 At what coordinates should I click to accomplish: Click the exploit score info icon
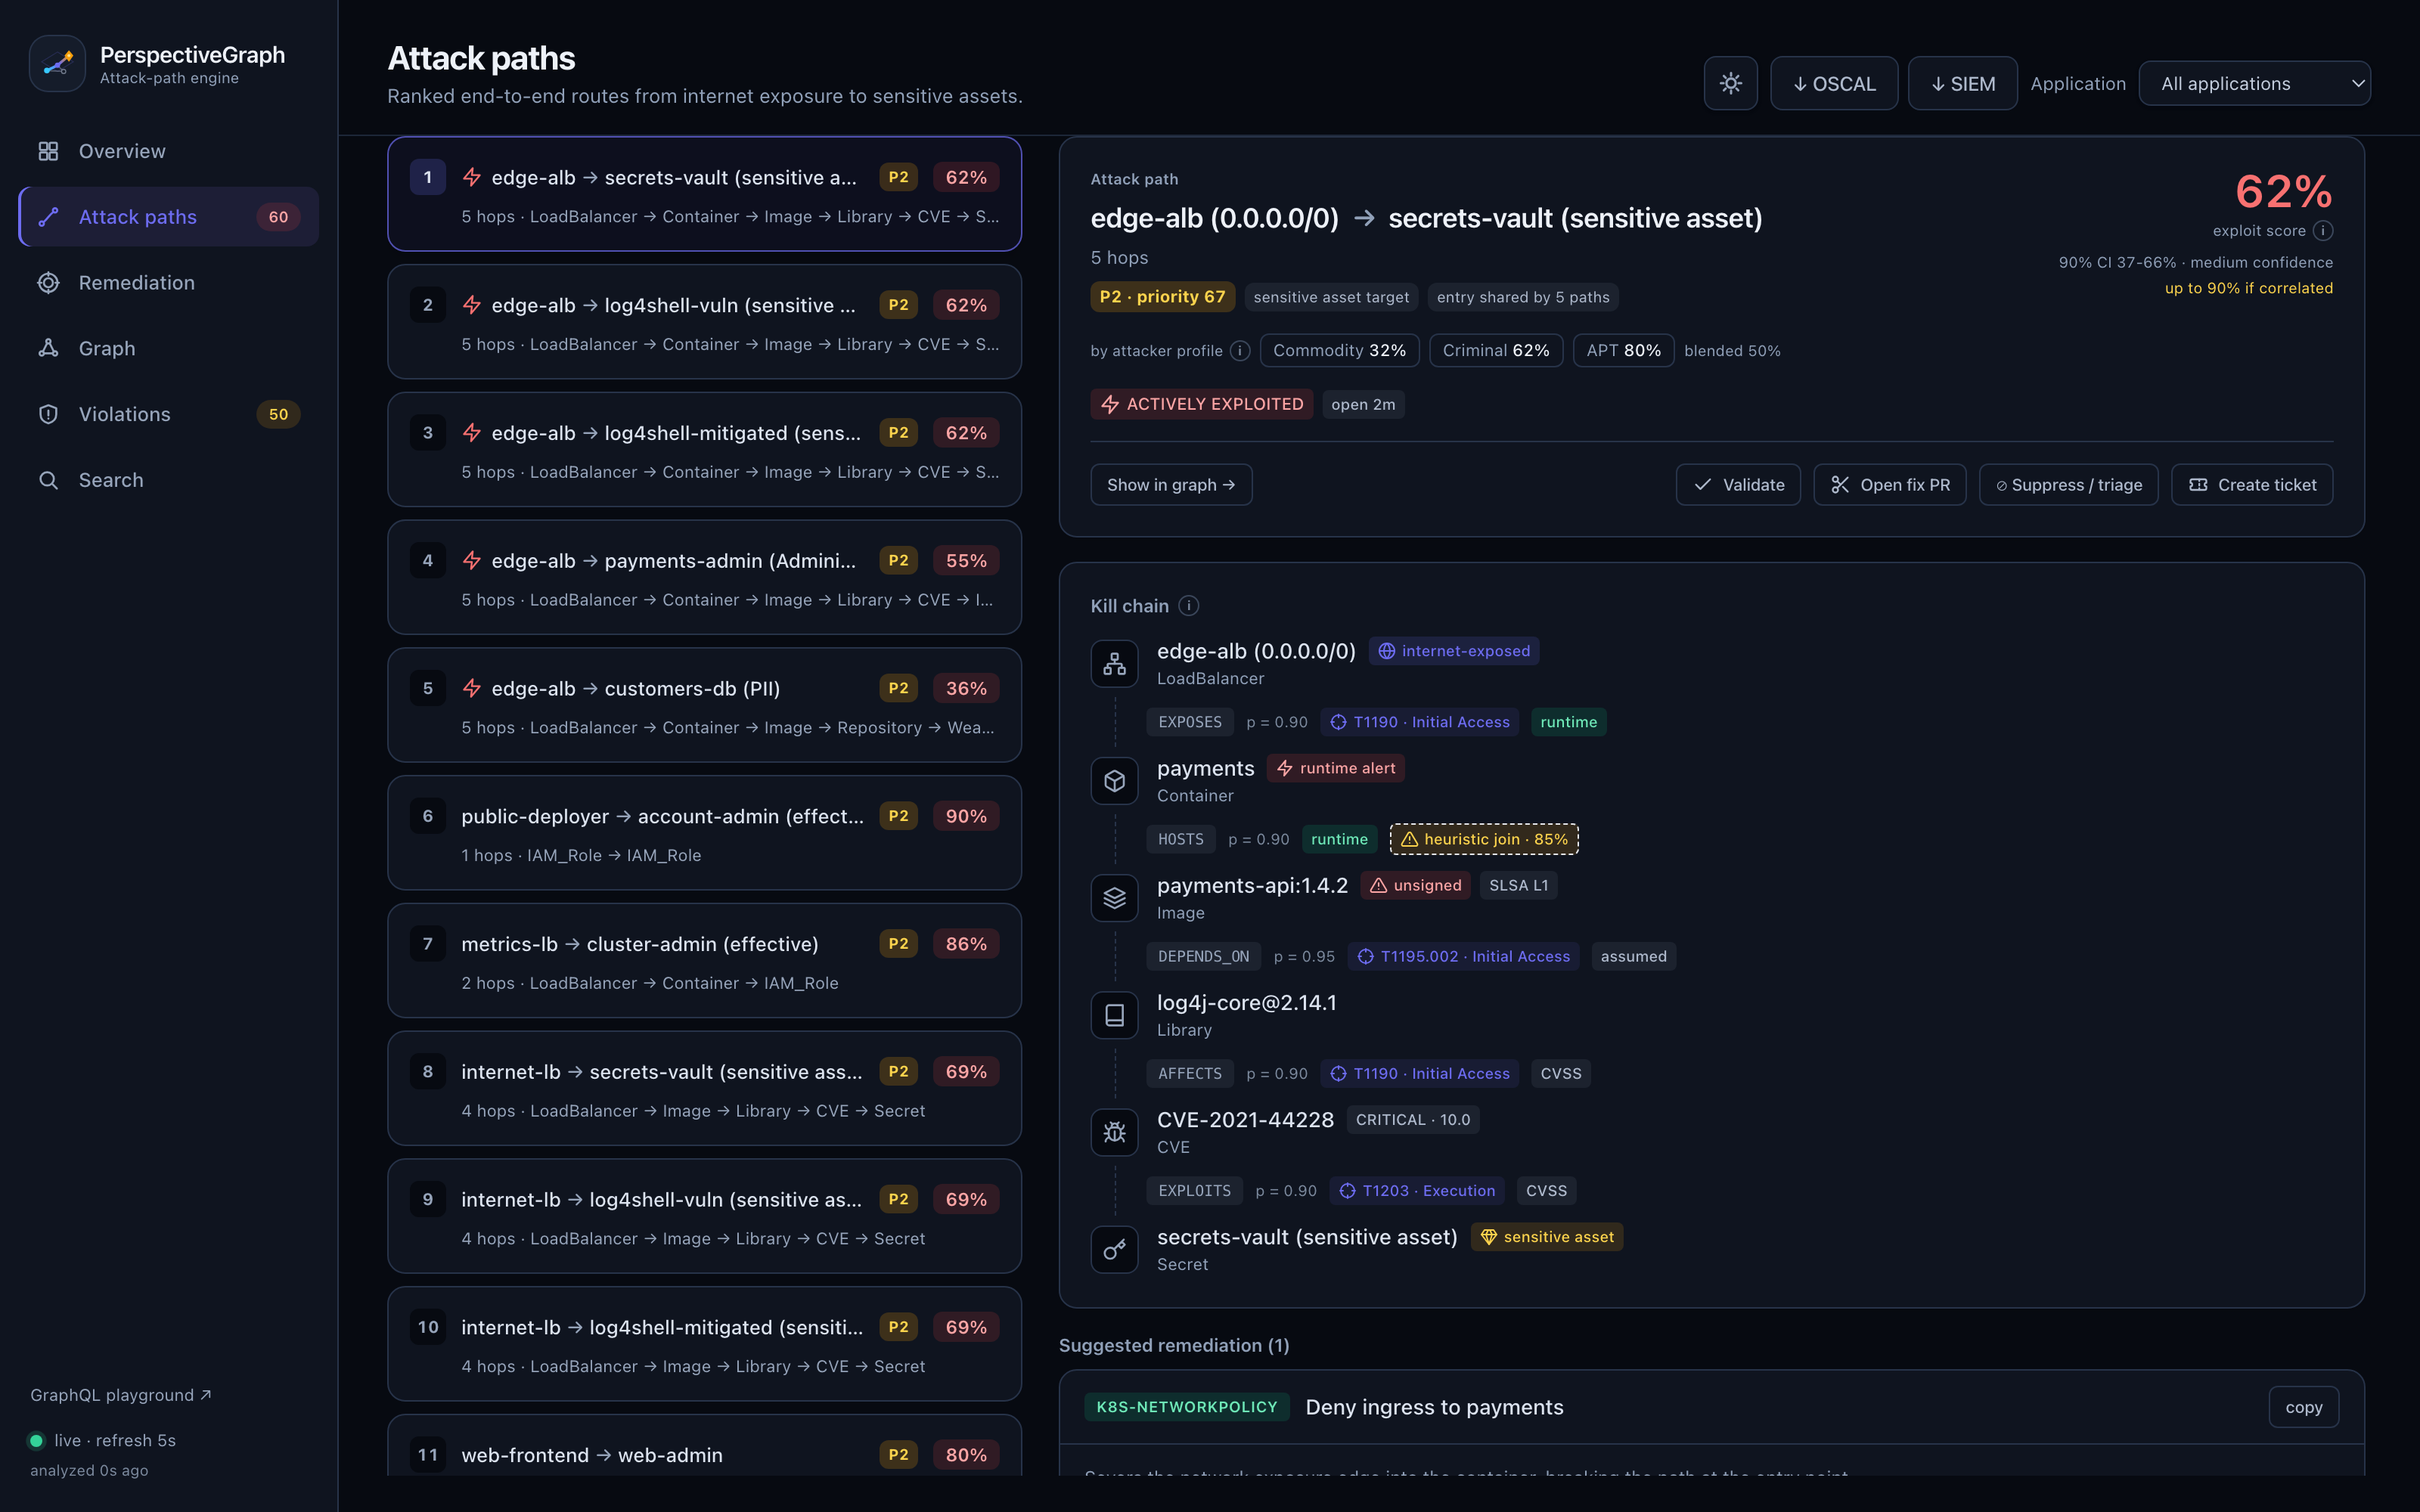[x=2323, y=231]
